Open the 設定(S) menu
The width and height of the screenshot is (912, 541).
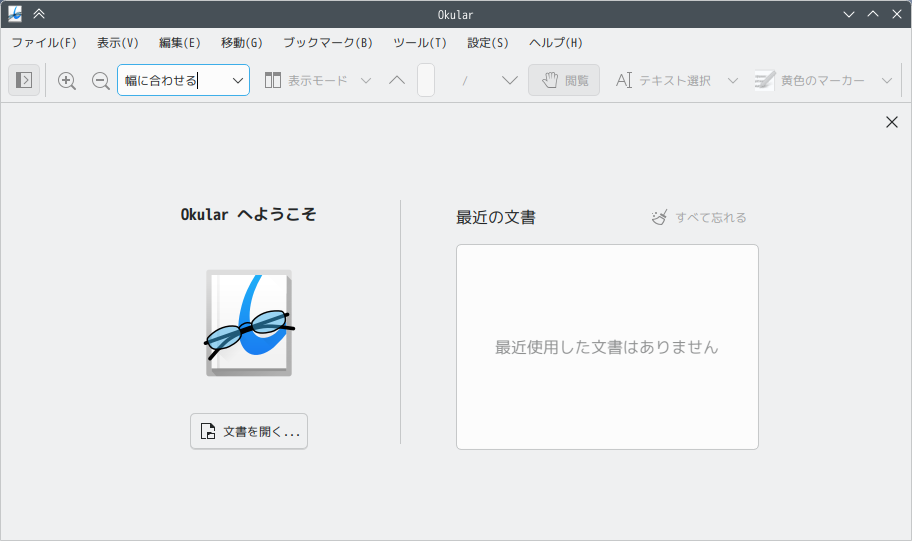(487, 43)
